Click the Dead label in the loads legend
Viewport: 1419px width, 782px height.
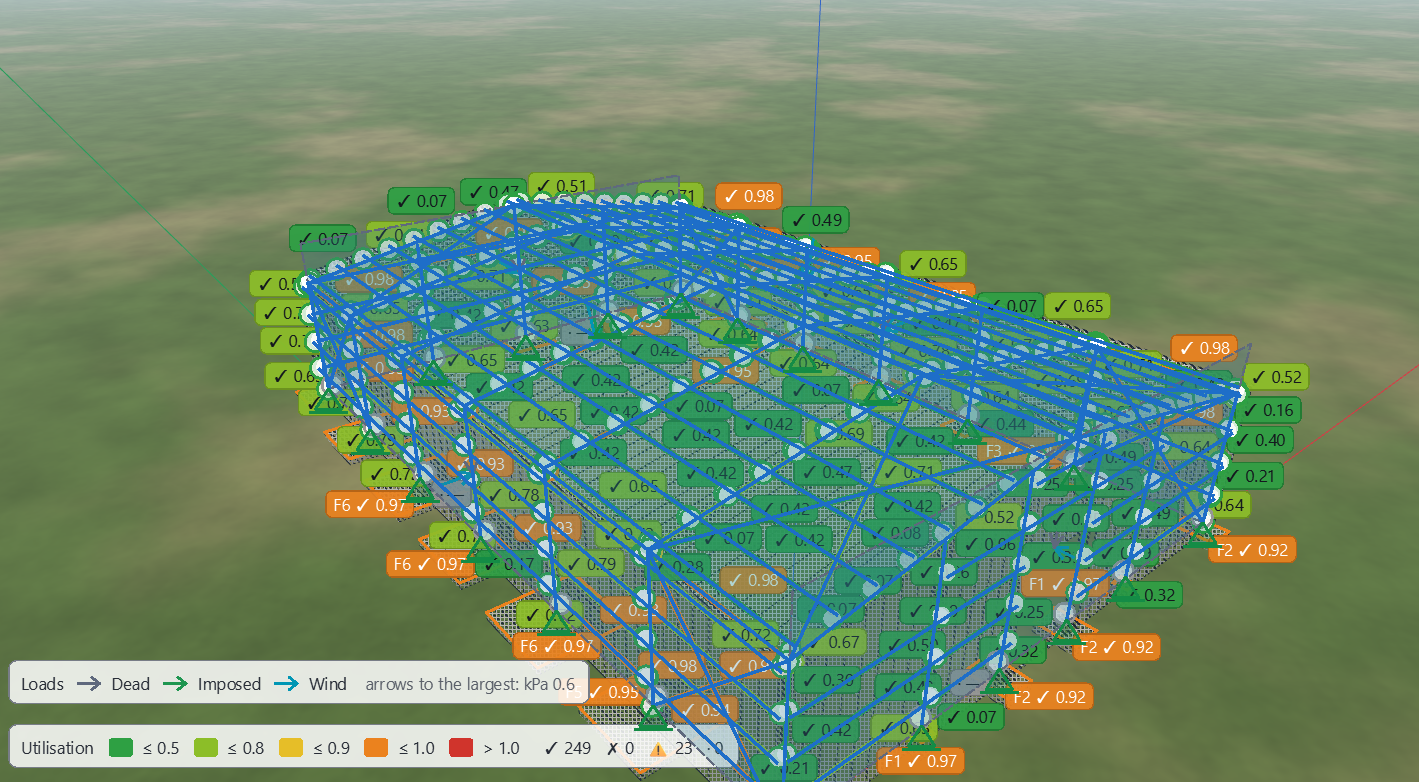click(x=130, y=684)
